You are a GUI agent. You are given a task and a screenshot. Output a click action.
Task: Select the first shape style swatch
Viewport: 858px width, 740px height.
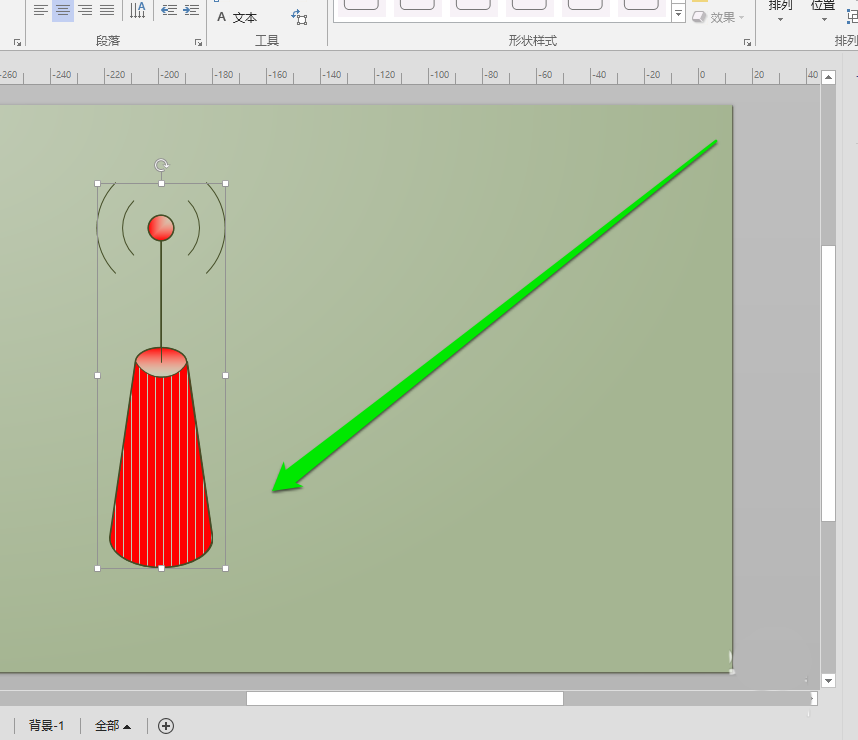pyautogui.click(x=361, y=7)
